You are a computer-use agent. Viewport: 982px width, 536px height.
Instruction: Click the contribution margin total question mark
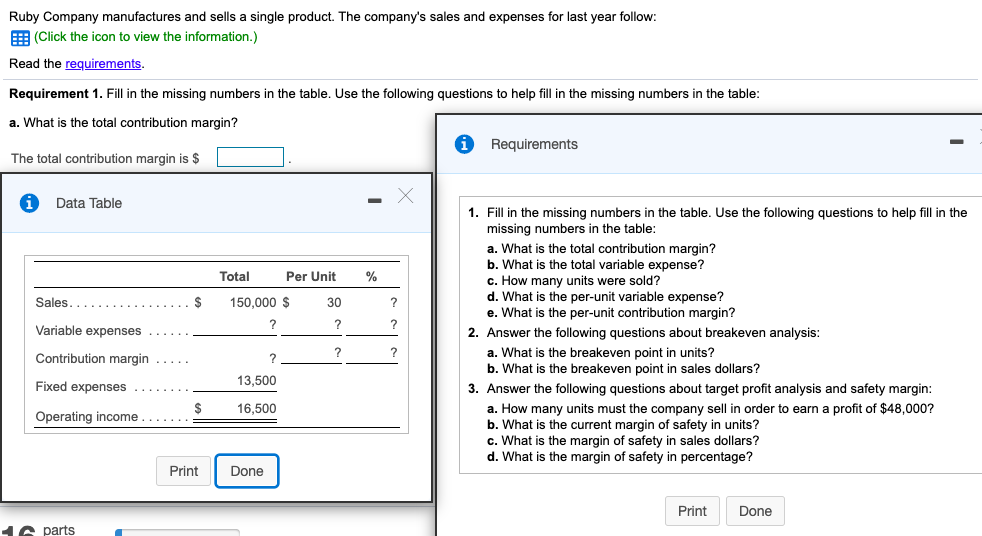tap(272, 358)
